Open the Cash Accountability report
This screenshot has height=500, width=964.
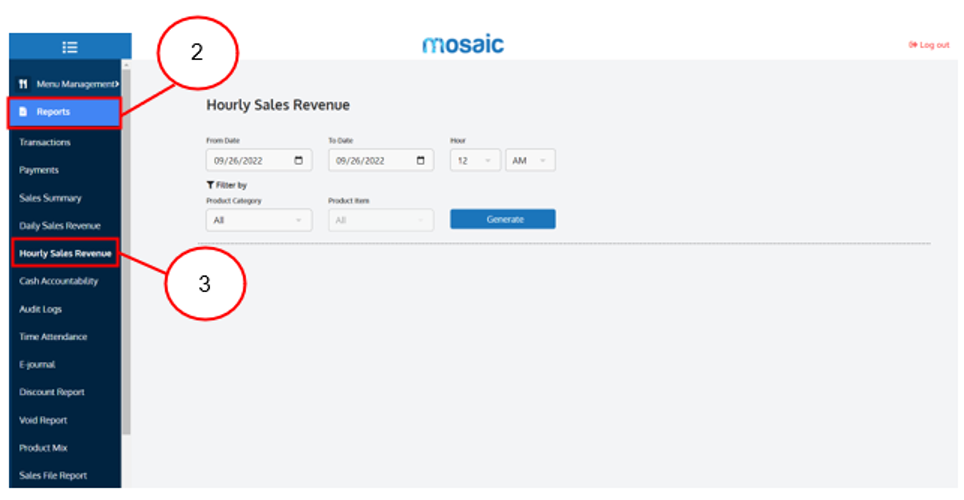coord(58,281)
